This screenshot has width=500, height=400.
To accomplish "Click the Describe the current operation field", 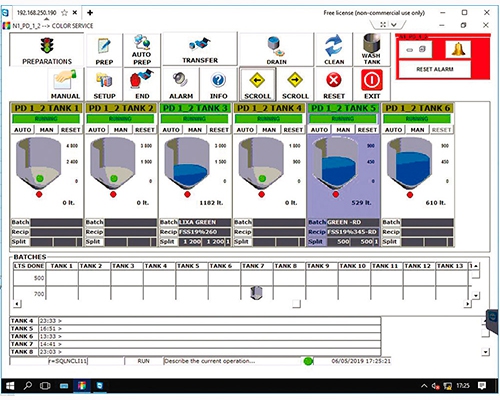I will [x=232, y=361].
